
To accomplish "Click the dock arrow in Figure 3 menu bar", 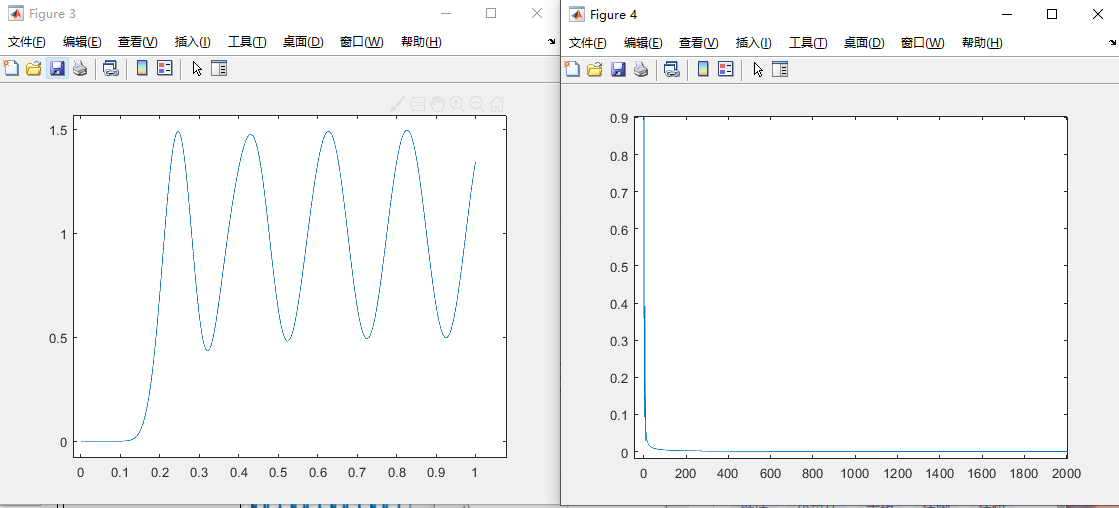I will [552, 42].
